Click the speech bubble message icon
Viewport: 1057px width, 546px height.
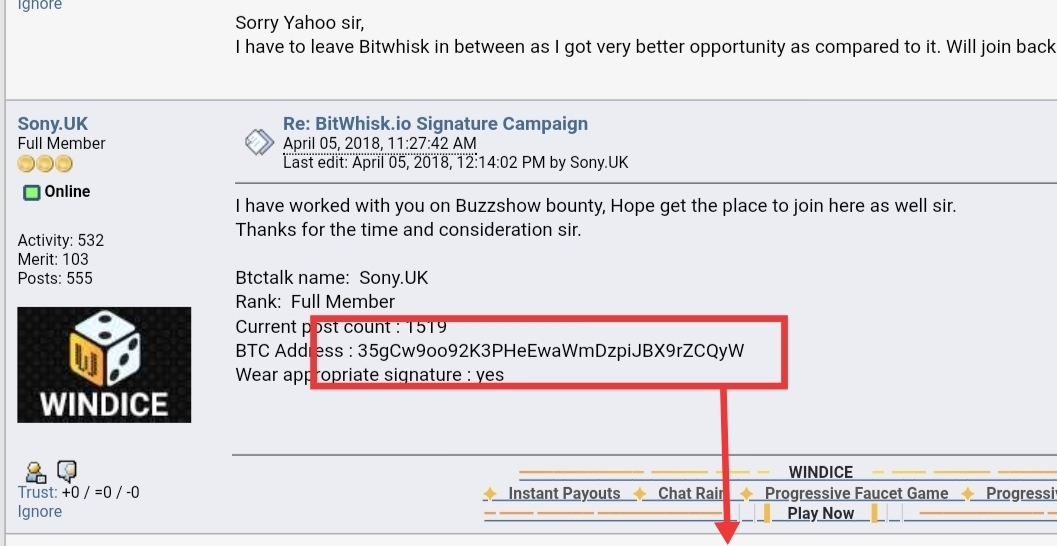pyautogui.click(x=67, y=471)
